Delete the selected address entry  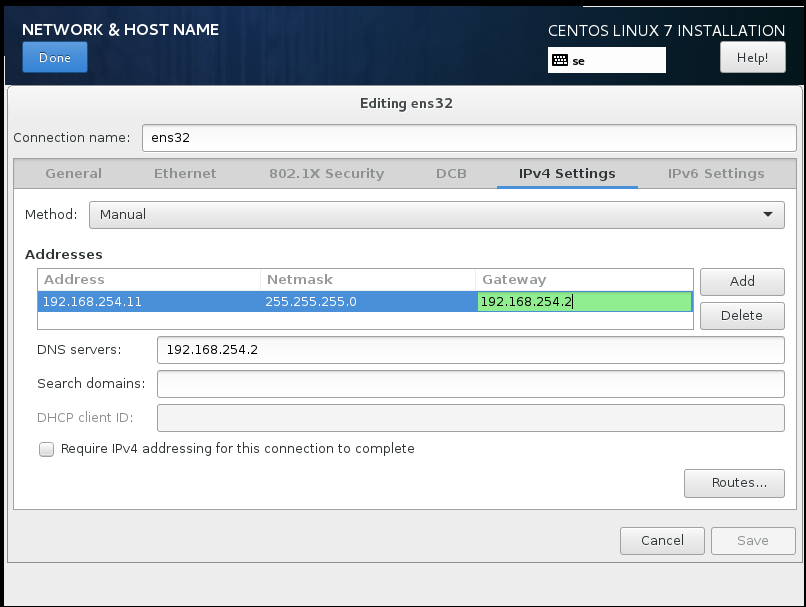pyautogui.click(x=742, y=315)
